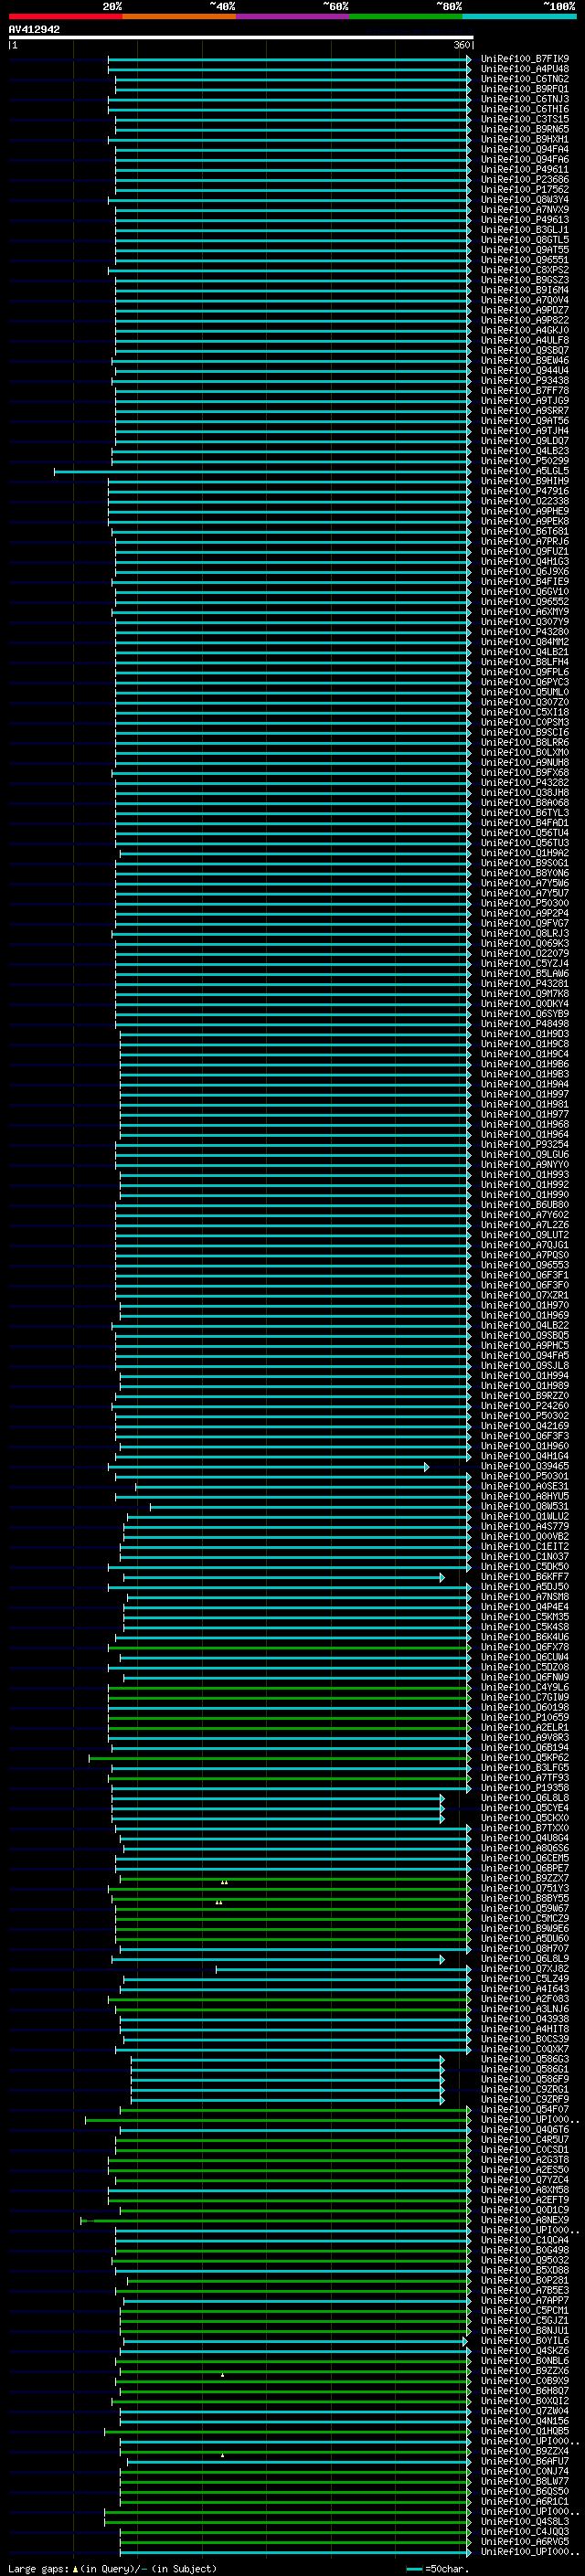
Task: Click the UniRef100_Q59W67 entry
Action: tap(524, 1908)
